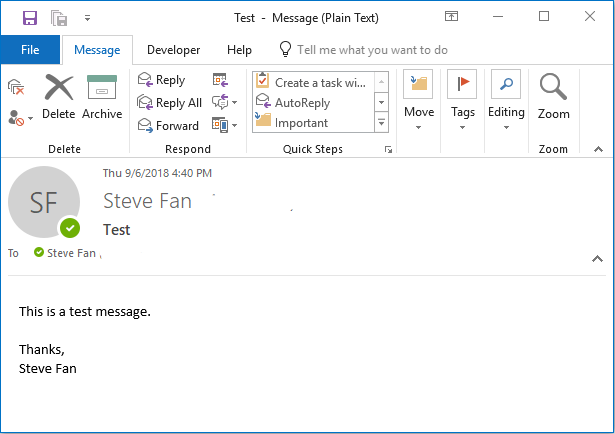The image size is (615, 434).
Task: Open the Developer tab
Action: (x=173, y=50)
